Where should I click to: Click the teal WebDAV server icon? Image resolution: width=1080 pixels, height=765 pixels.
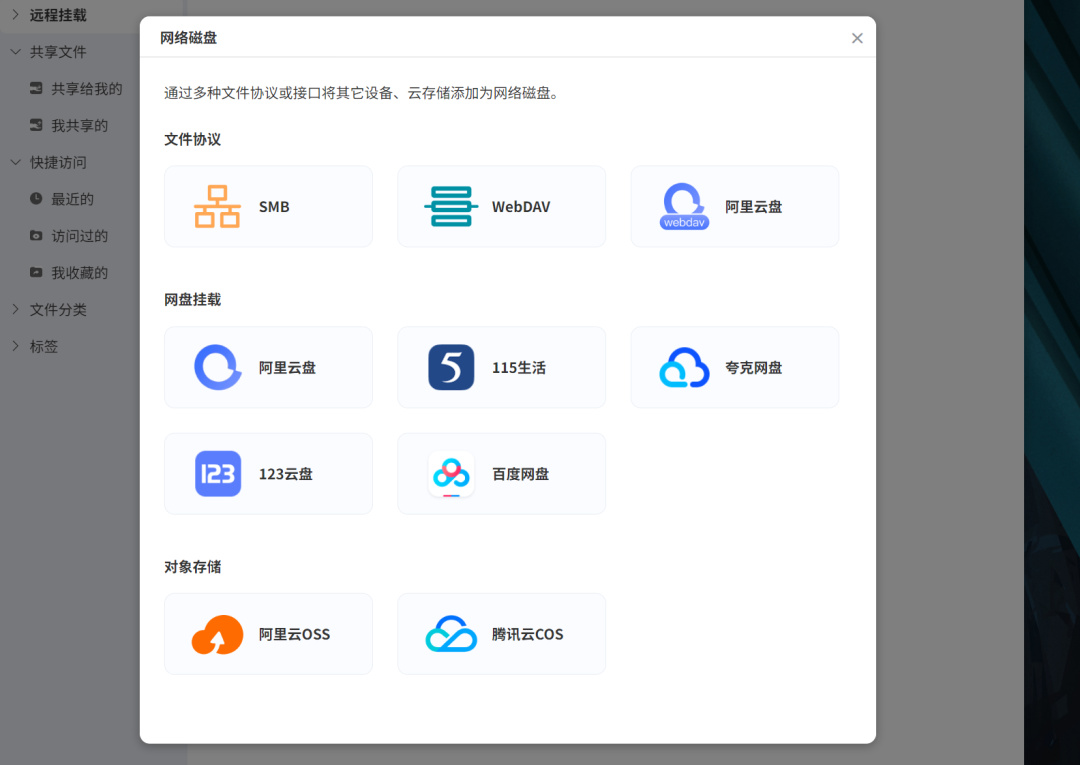(451, 207)
